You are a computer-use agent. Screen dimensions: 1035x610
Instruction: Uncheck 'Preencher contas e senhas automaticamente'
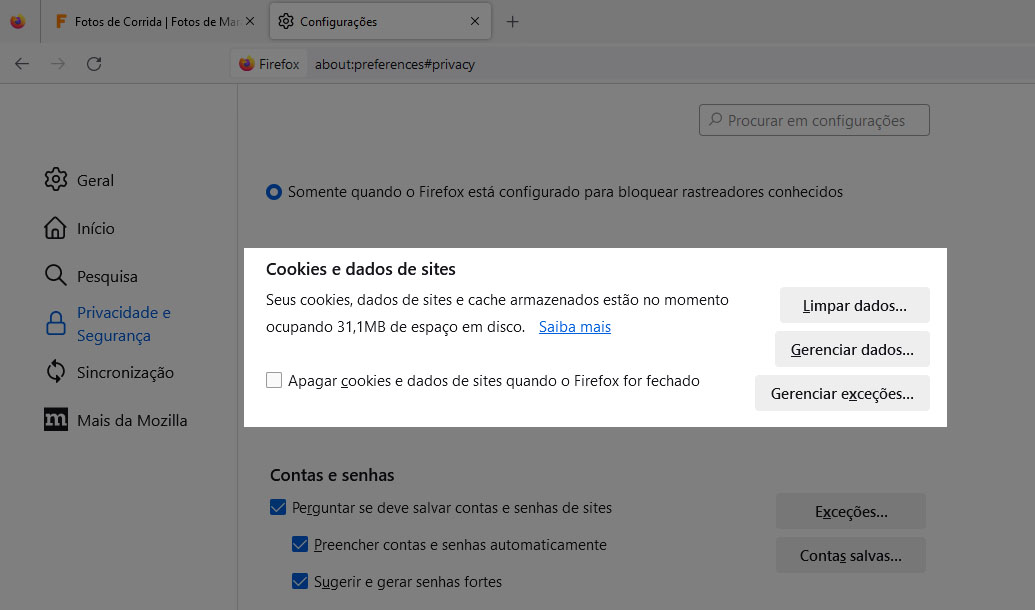point(300,544)
